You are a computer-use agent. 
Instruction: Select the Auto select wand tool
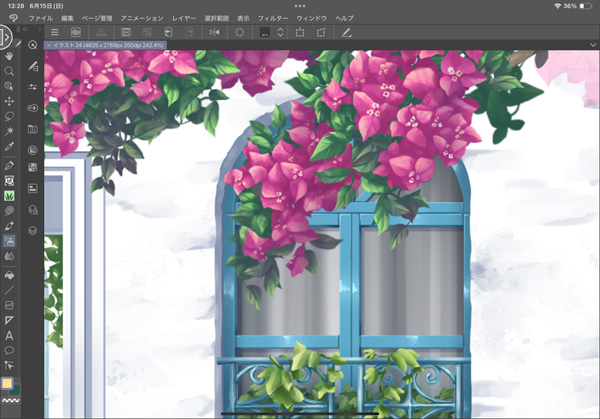(10, 132)
